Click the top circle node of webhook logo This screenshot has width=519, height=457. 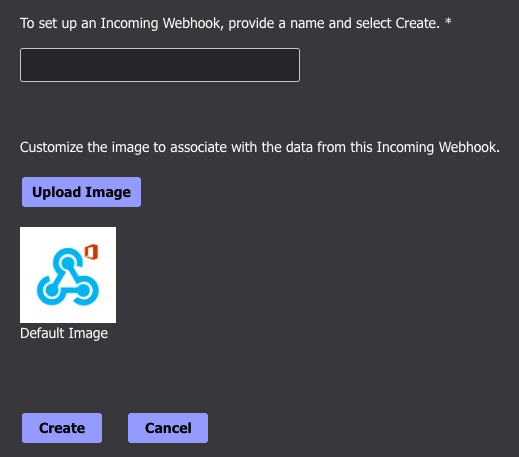click(68, 263)
